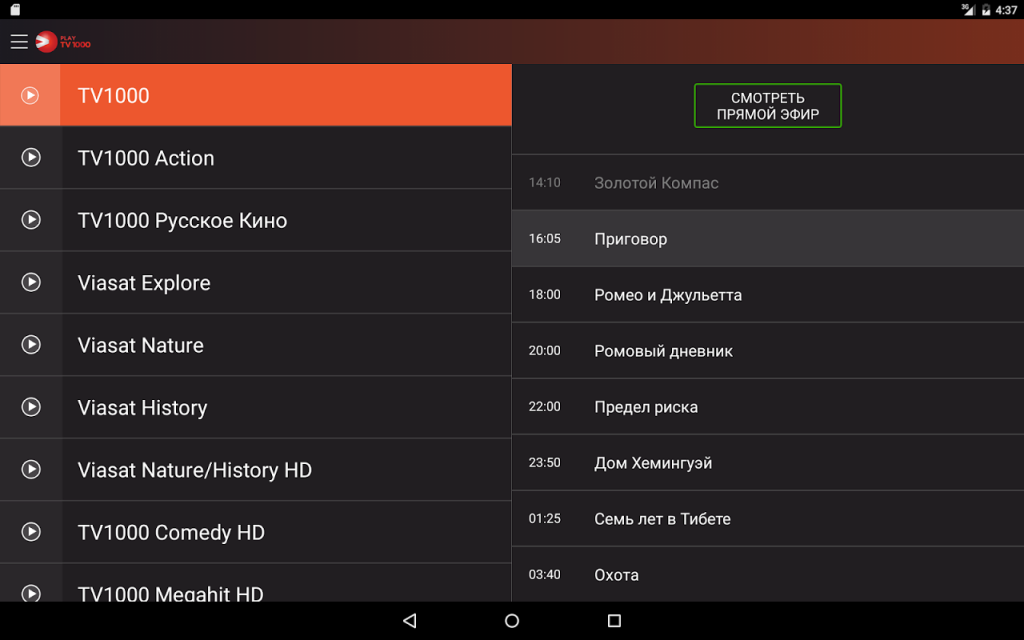
Task: Tap play icon beside TV1000 Action
Action: coord(31,157)
